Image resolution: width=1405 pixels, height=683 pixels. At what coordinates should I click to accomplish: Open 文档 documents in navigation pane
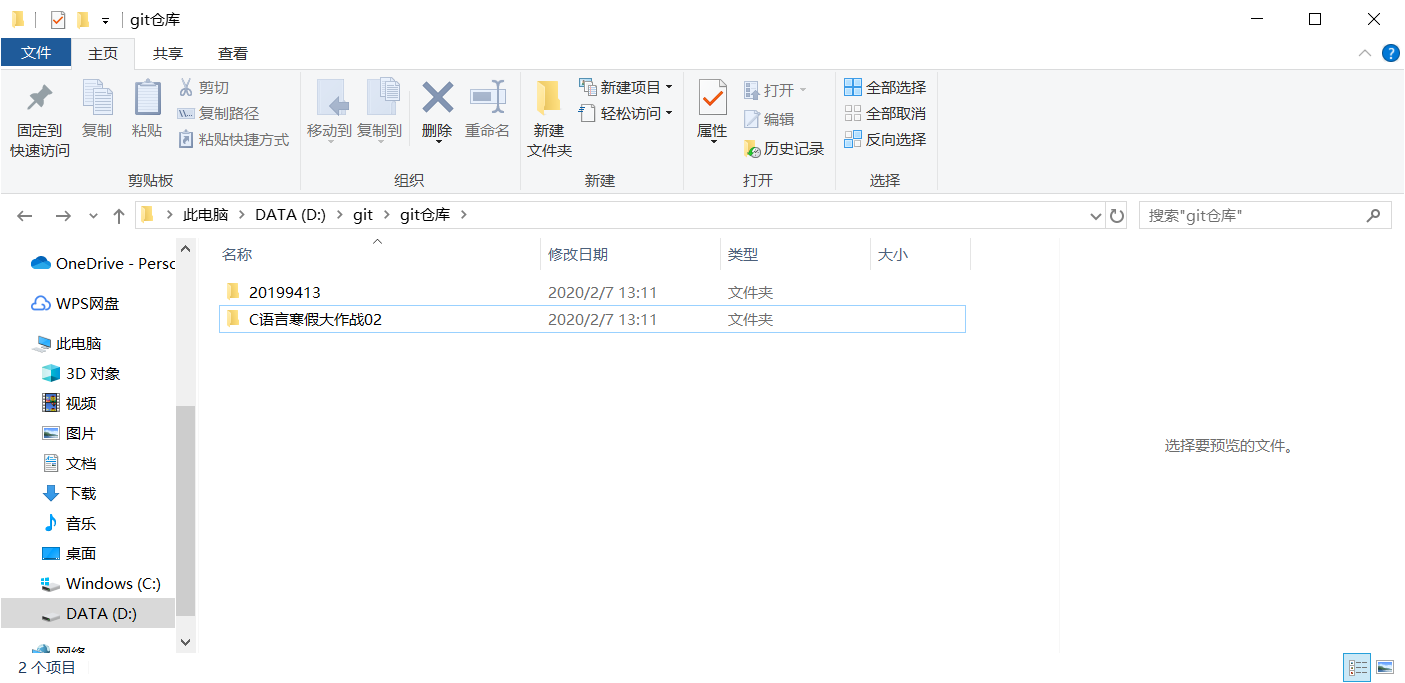coord(69,464)
